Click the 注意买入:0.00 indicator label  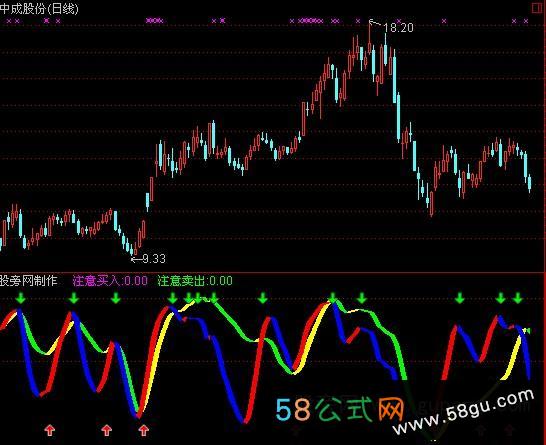[x=110, y=281]
